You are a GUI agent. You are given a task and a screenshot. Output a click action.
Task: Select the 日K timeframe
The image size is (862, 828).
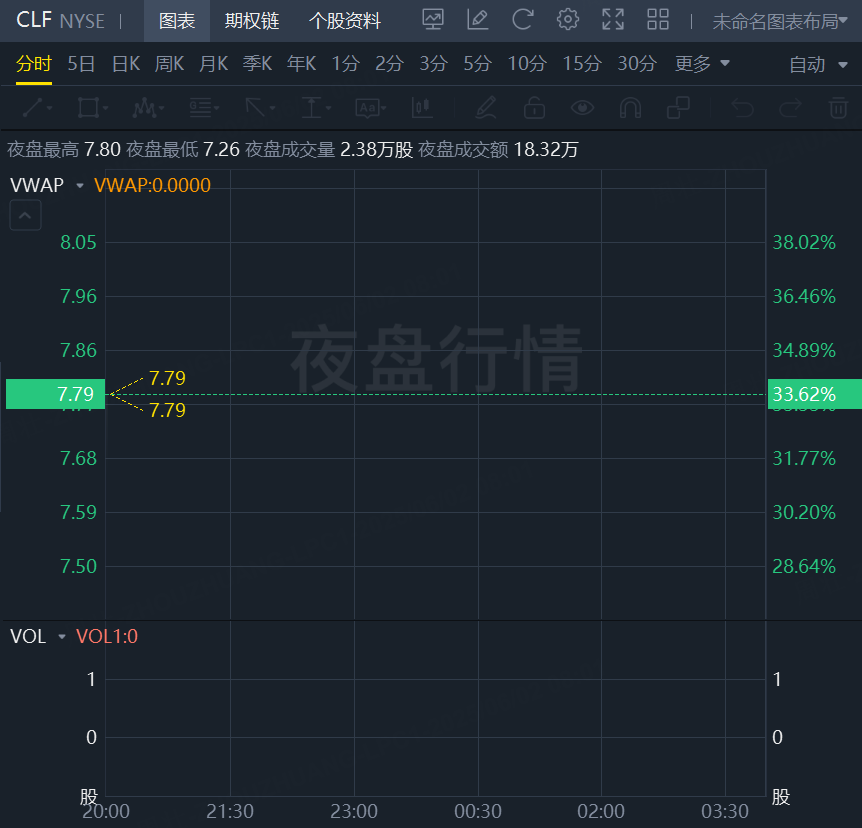[126, 64]
